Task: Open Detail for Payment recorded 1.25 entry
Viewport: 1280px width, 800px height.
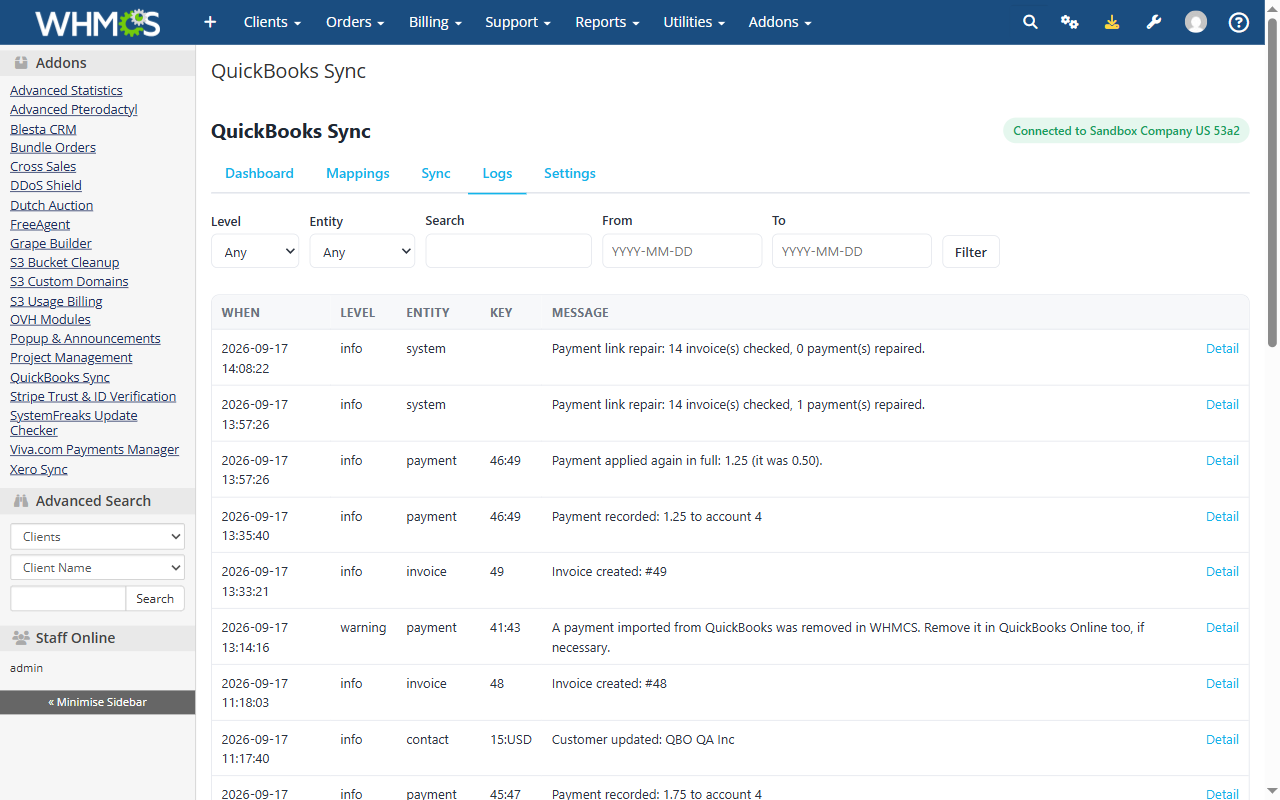Action: tap(1222, 517)
